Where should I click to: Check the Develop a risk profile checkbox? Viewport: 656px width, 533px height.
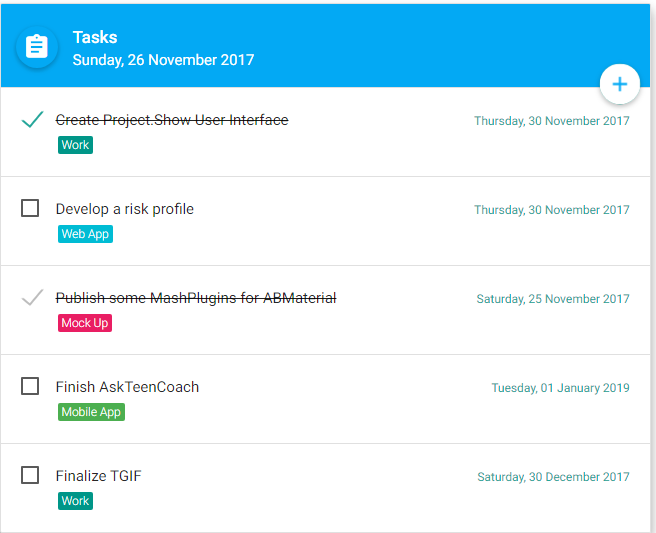click(x=30, y=208)
